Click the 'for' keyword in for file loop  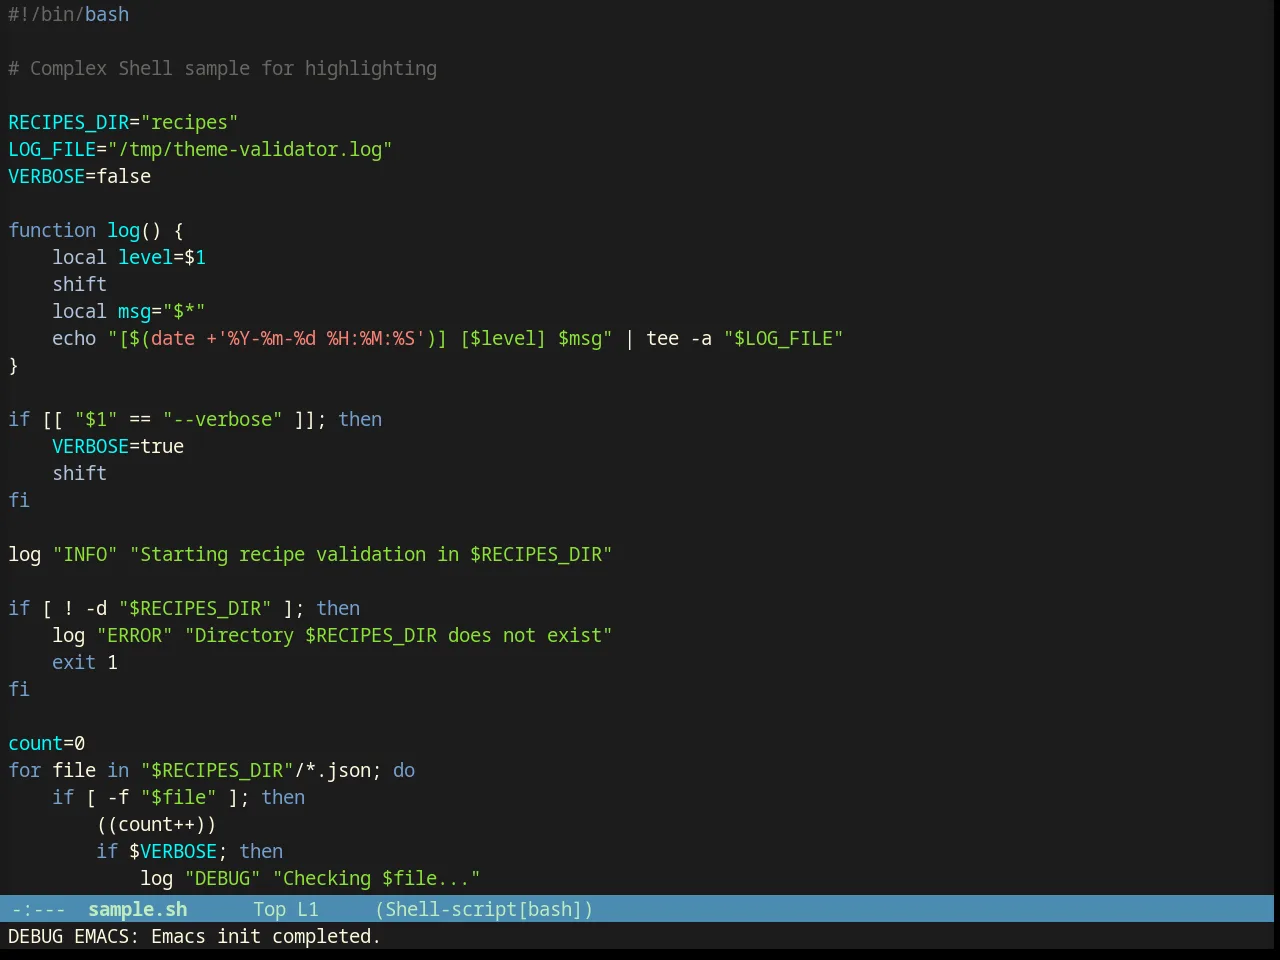(x=24, y=770)
